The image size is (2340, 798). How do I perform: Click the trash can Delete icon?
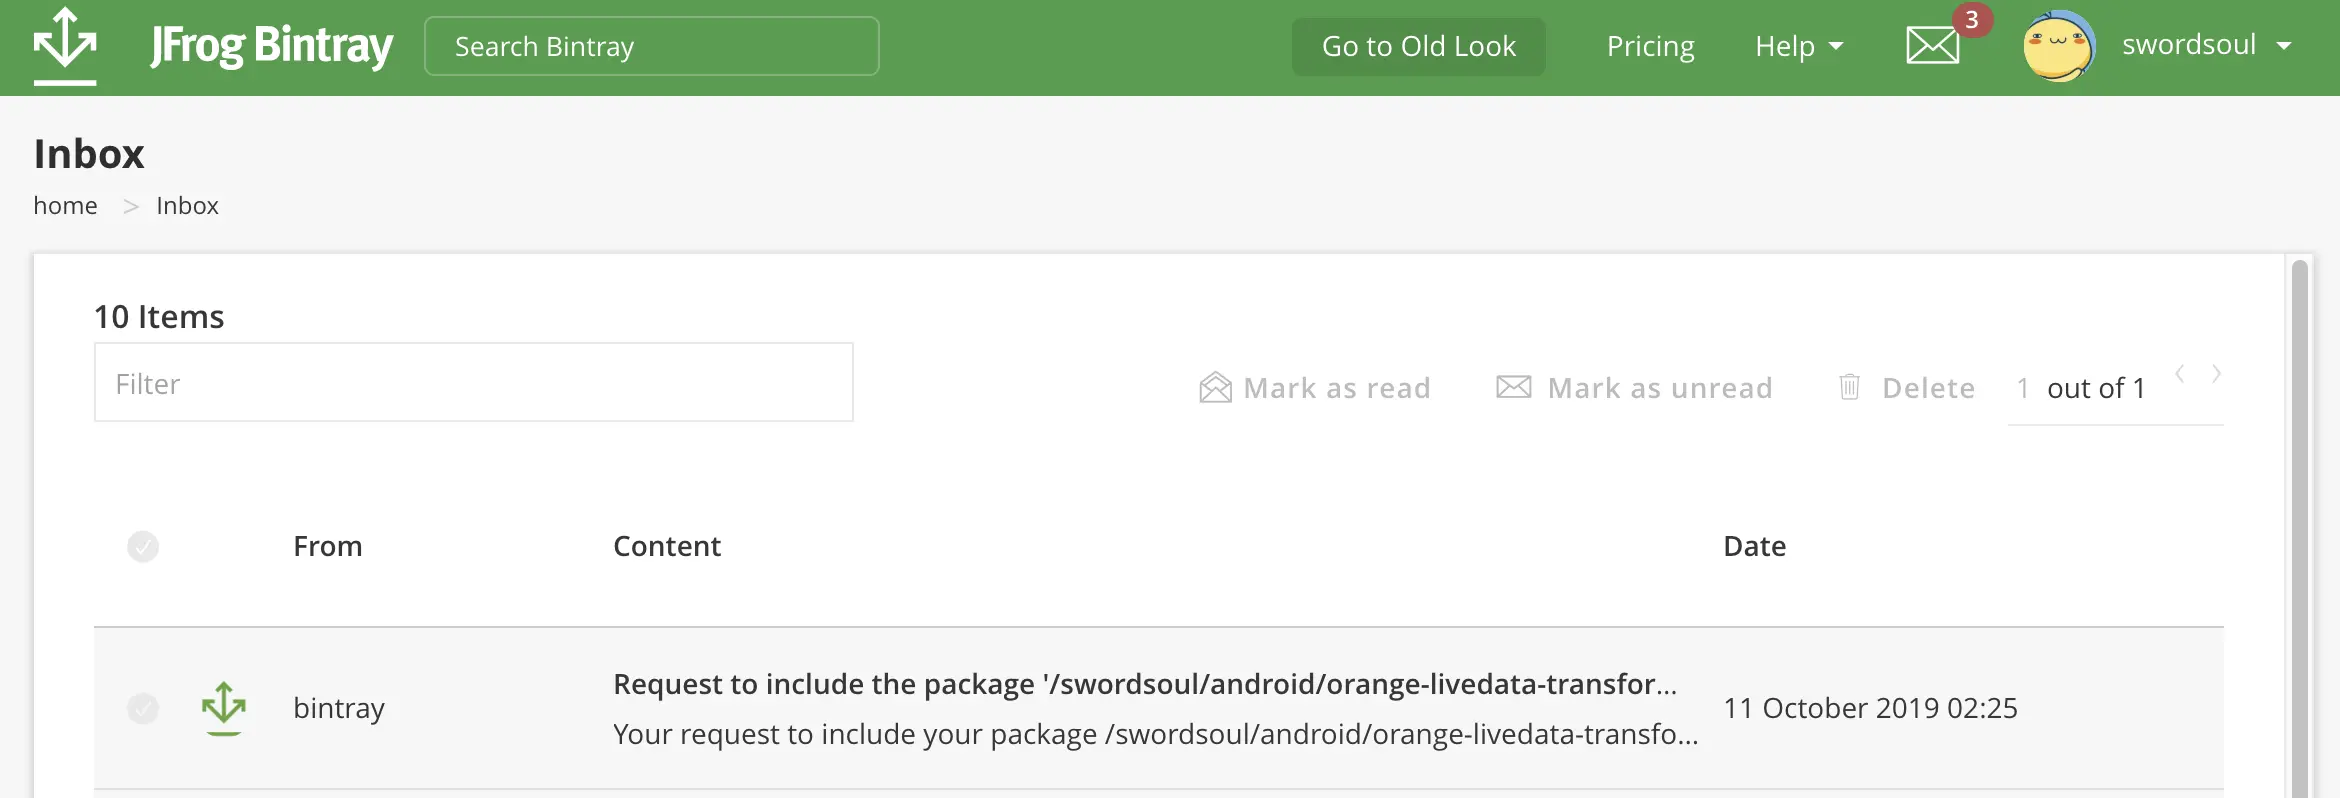tap(1849, 387)
